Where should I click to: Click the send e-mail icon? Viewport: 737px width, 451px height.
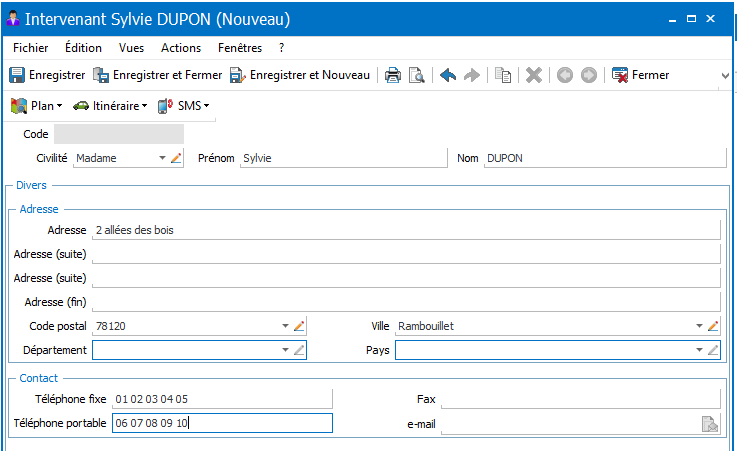tap(710, 424)
